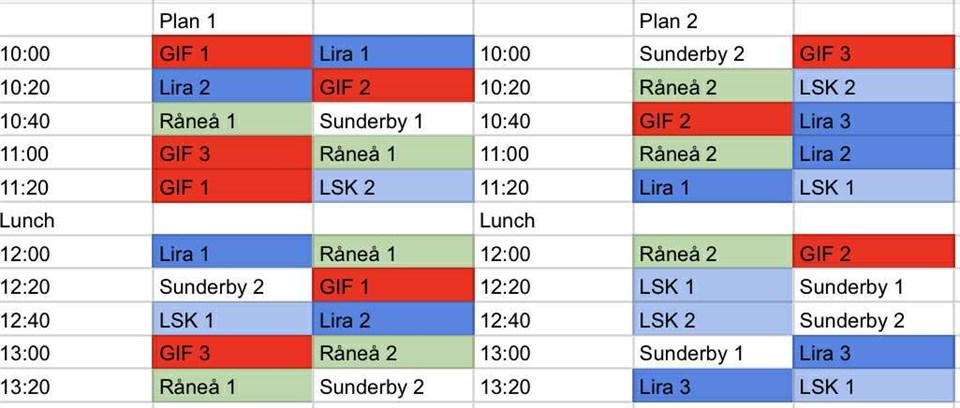Click the LSK 2 cell in Plan 1's 11:20 row
Screen dimensions: 960x408
point(392,187)
